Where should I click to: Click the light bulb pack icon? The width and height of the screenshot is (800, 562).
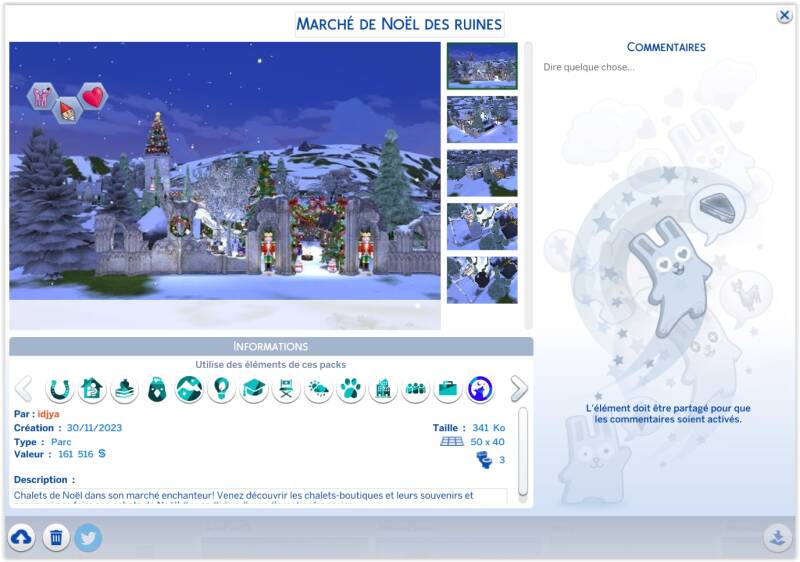coord(221,390)
